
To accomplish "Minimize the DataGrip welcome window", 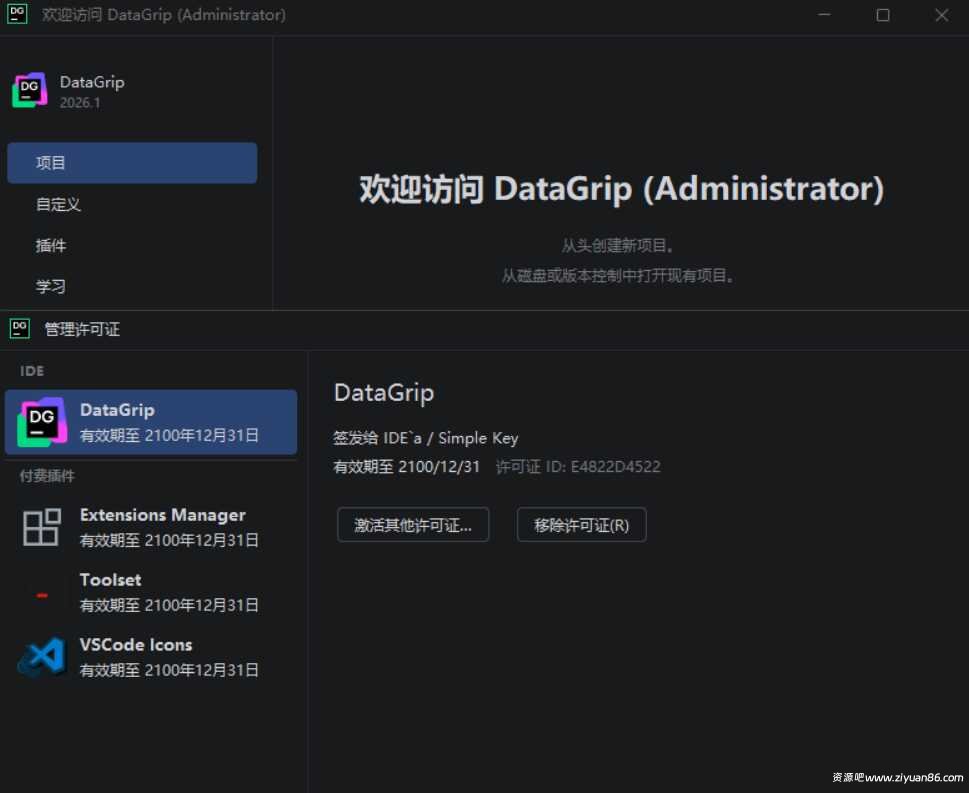I will [824, 15].
